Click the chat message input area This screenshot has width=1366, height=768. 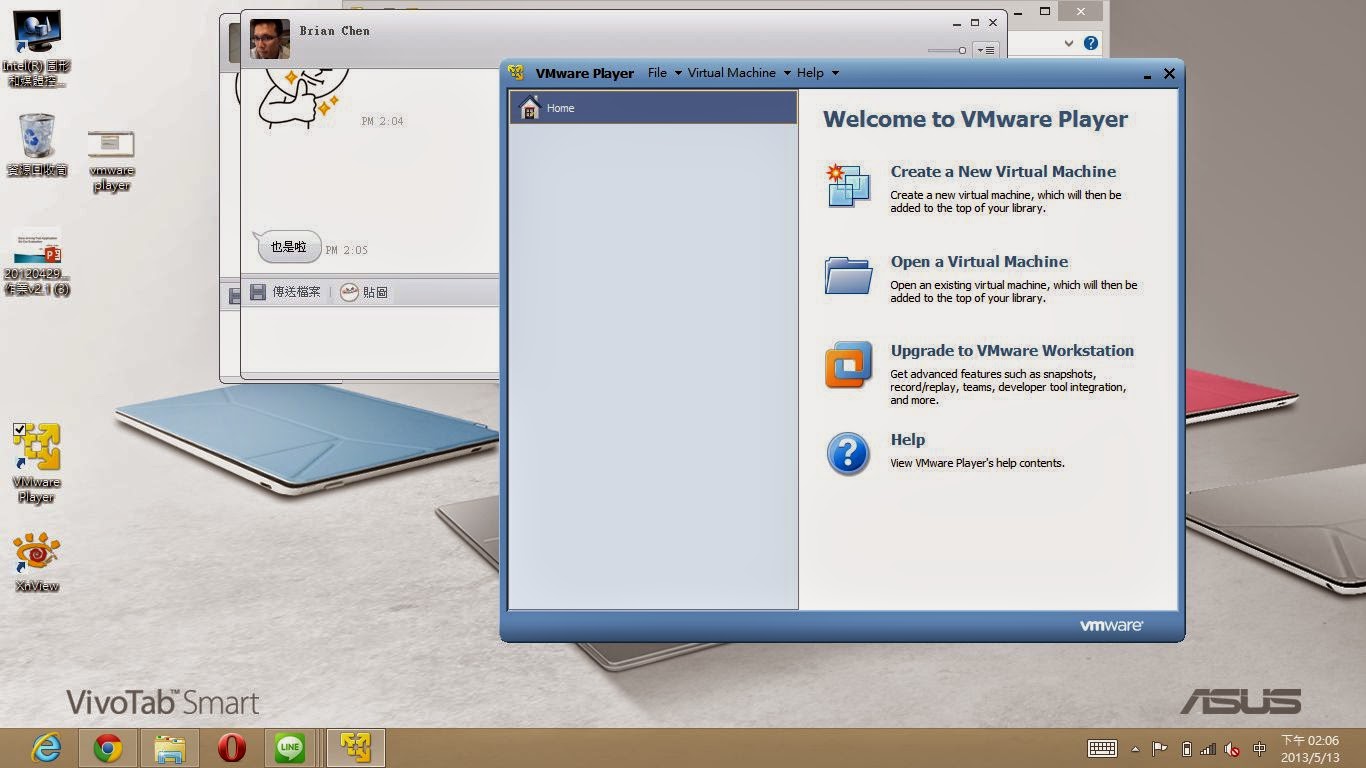[x=370, y=340]
